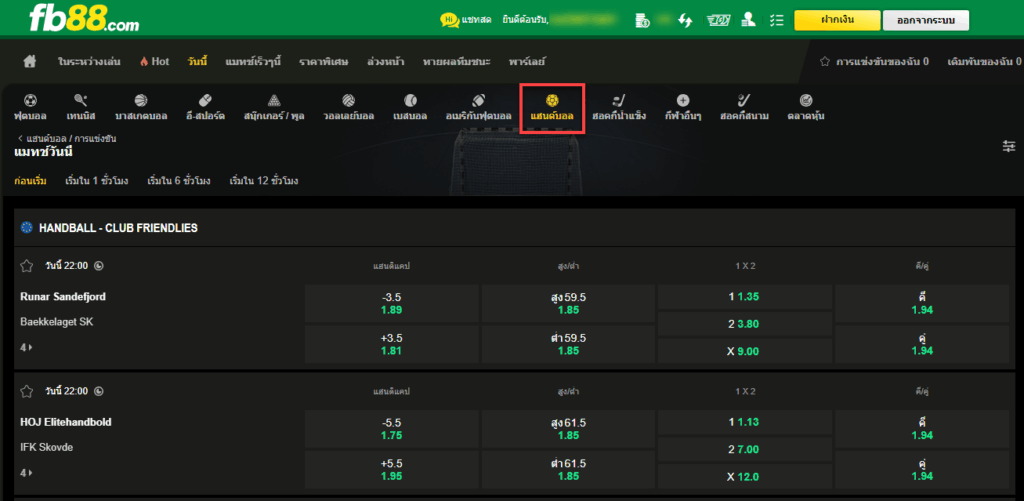Bet handicap -3.5 at 1.89
The width and height of the screenshot is (1024, 501).
[x=392, y=303]
